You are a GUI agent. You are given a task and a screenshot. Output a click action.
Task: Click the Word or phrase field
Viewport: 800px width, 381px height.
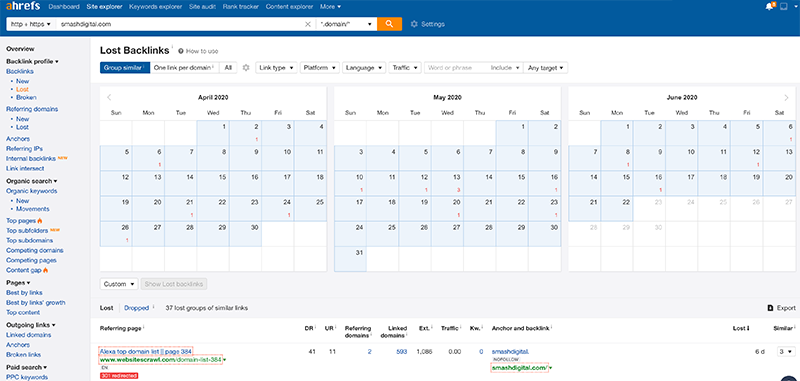[x=456, y=68]
